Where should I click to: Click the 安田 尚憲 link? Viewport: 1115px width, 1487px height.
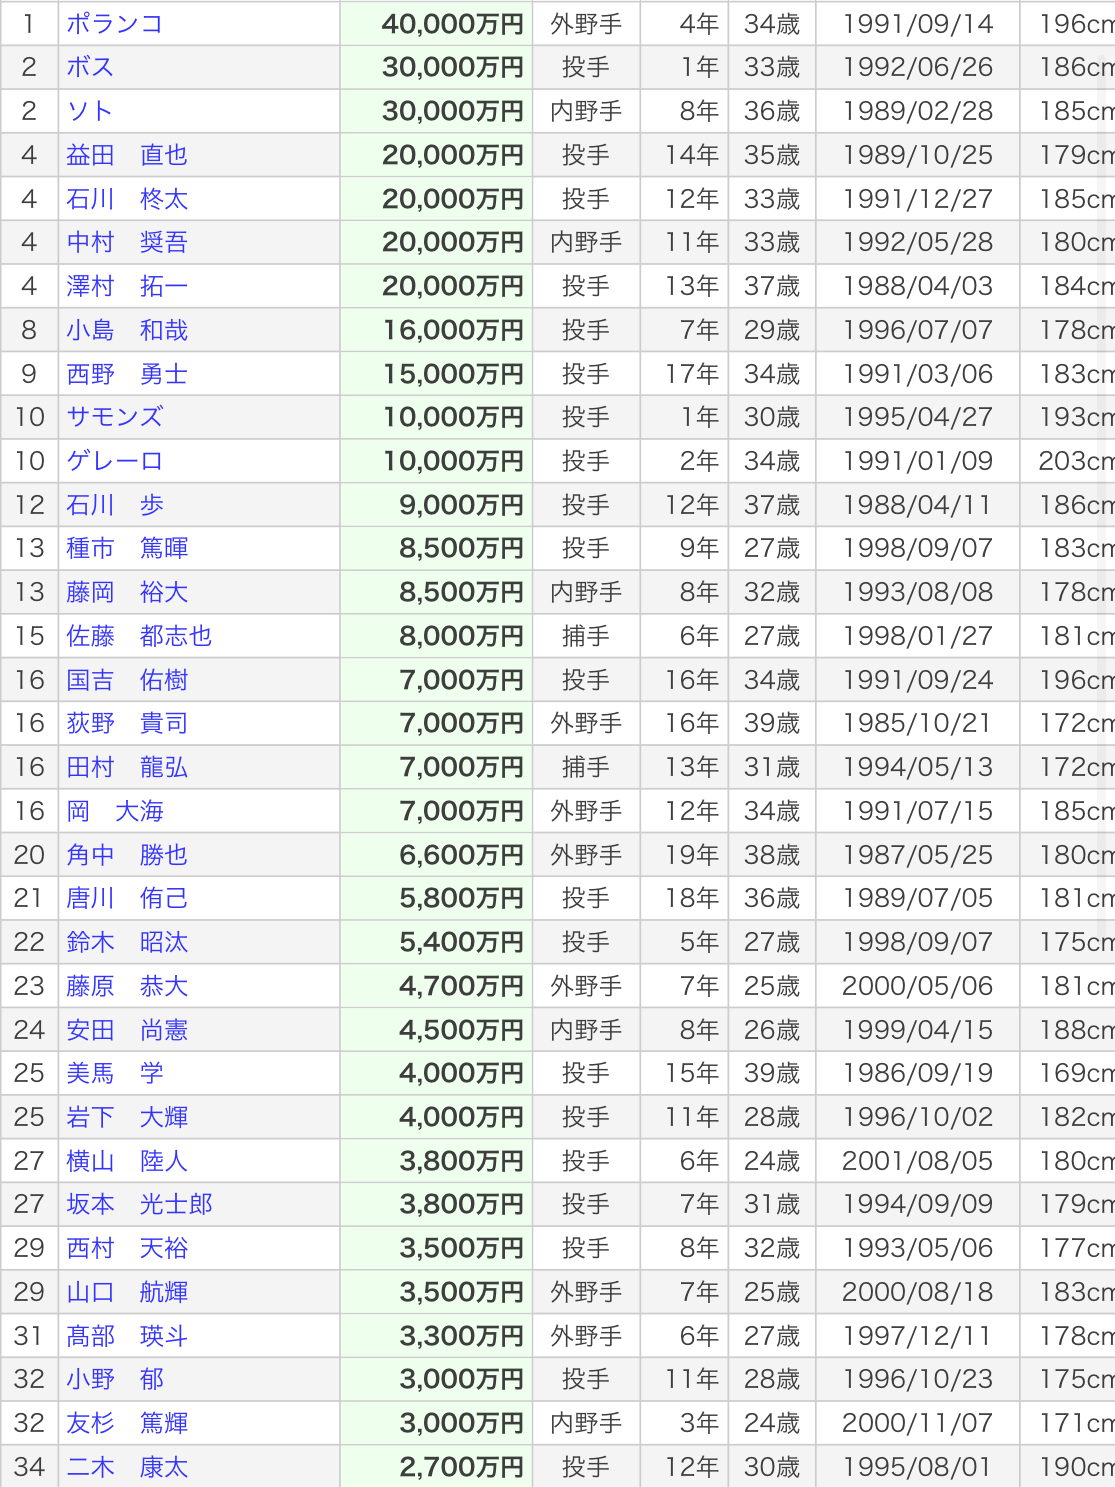click(x=127, y=1030)
